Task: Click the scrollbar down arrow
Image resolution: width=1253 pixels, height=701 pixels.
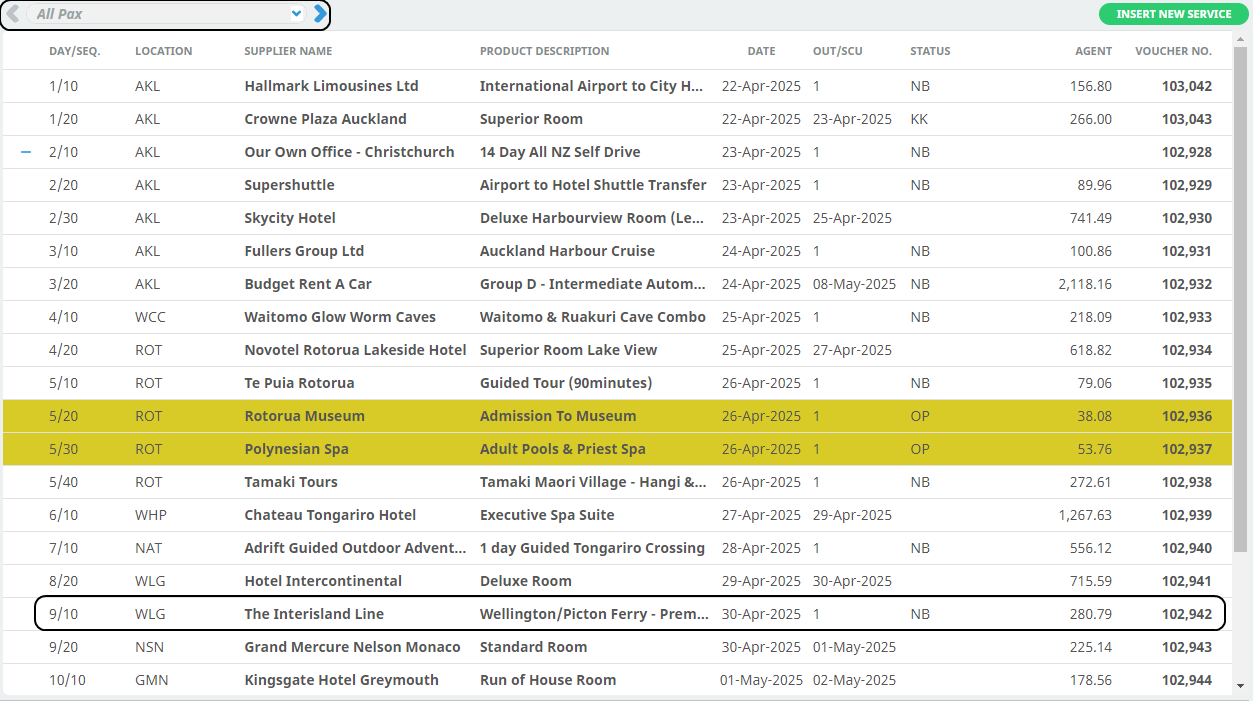Action: [1241, 686]
